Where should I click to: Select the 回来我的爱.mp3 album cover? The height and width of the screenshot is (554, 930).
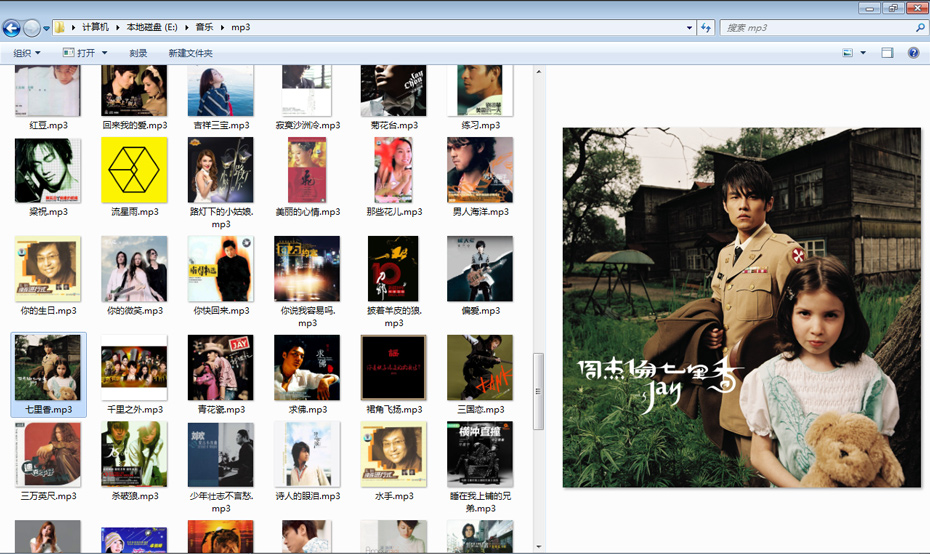pyautogui.click(x=134, y=91)
